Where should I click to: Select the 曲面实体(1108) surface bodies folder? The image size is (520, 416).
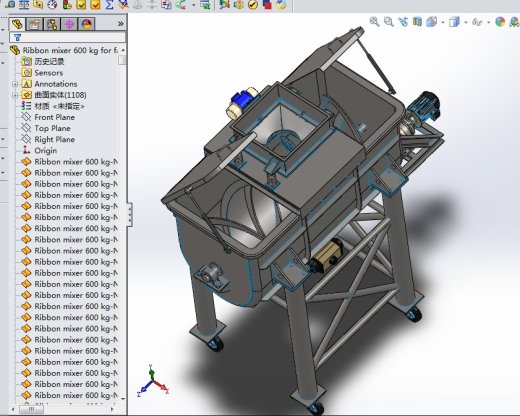(54, 95)
